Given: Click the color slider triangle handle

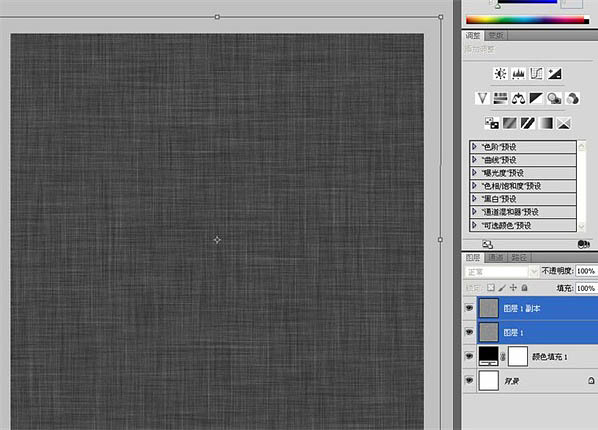Looking at the screenshot, I should tap(498, 6).
